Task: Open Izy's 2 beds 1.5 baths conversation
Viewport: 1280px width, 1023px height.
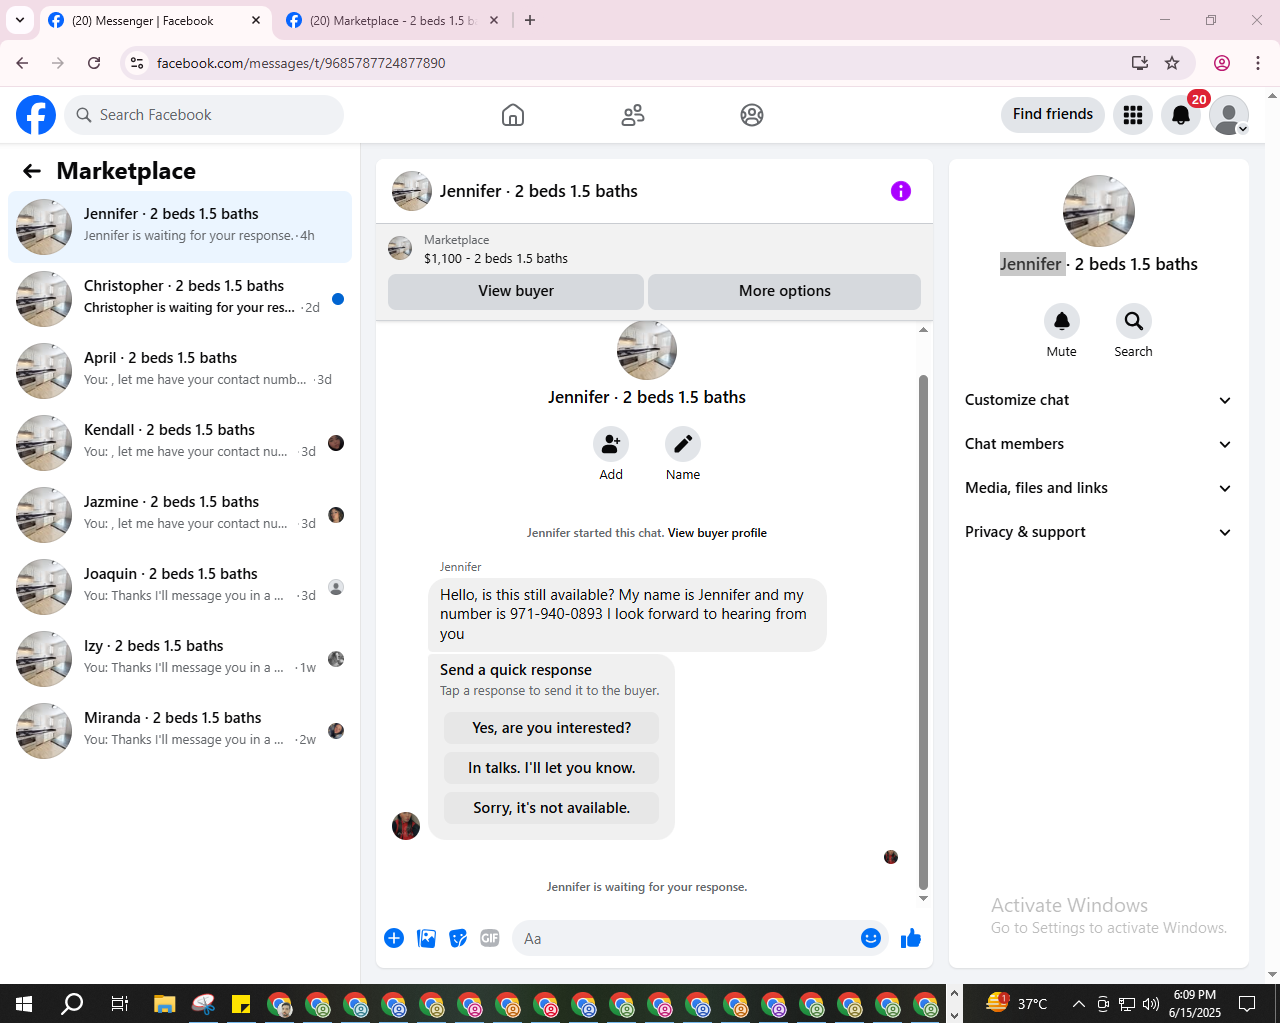Action: (180, 659)
